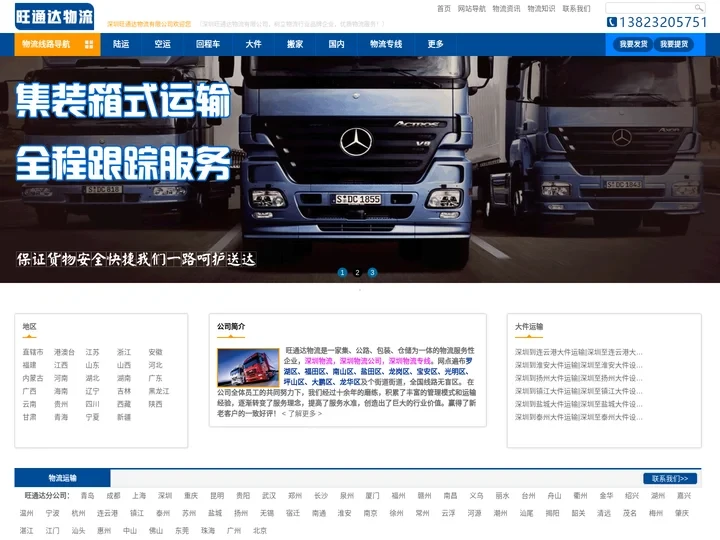Open the 厦门 branch link

[372, 495]
